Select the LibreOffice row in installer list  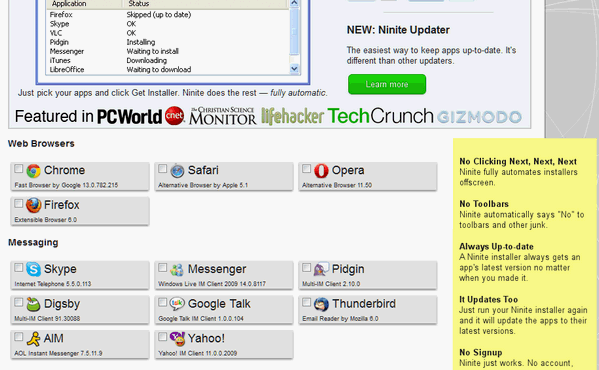tap(168, 69)
